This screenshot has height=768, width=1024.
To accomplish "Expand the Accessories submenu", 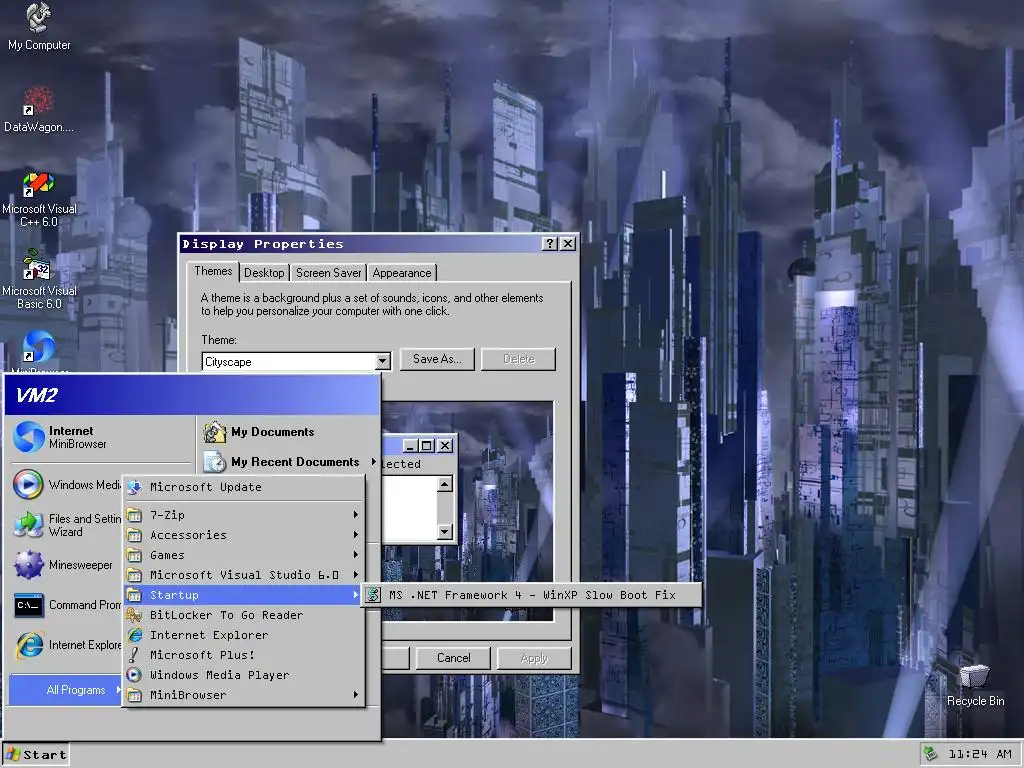I will [244, 535].
